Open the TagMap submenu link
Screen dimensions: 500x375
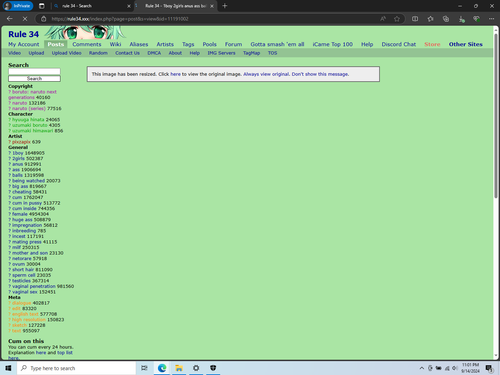[x=251, y=53]
